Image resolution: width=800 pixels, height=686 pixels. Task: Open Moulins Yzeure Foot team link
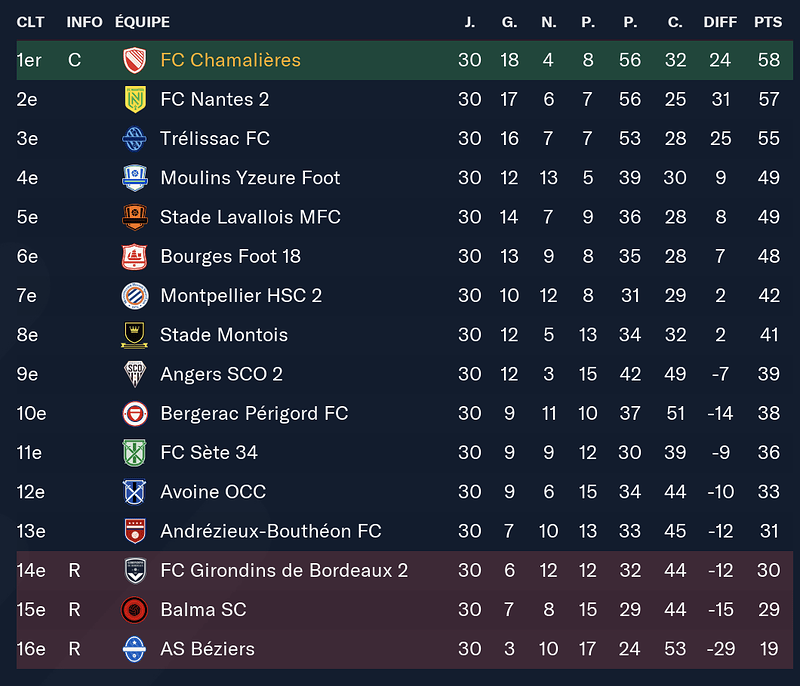click(250, 178)
